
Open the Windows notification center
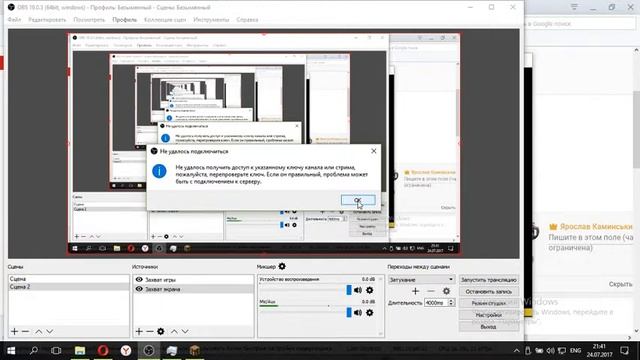[x=624, y=351]
